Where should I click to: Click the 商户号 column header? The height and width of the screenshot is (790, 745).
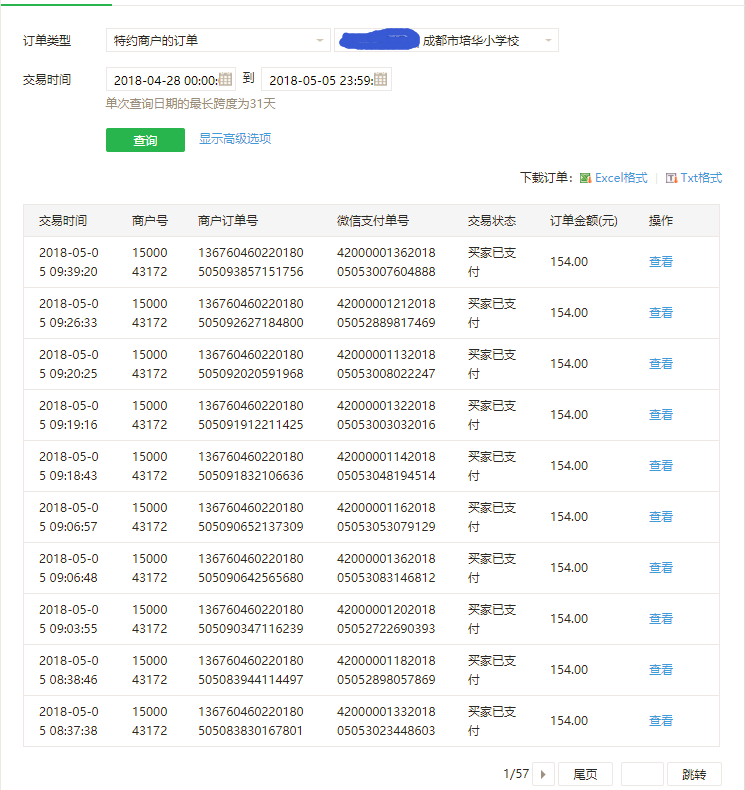point(150,221)
